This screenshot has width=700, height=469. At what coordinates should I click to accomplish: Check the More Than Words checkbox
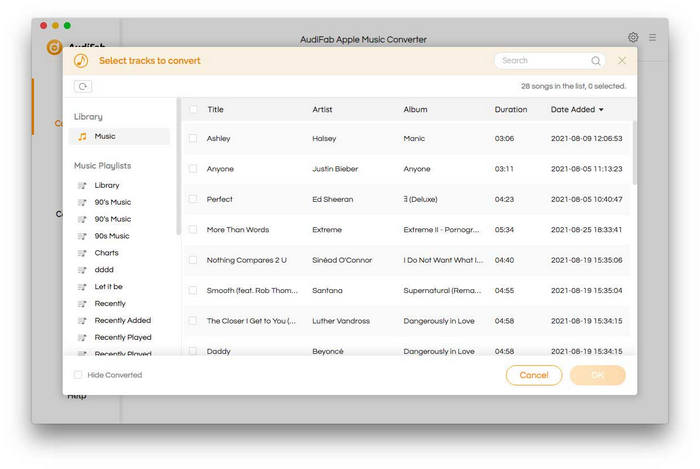click(193, 229)
